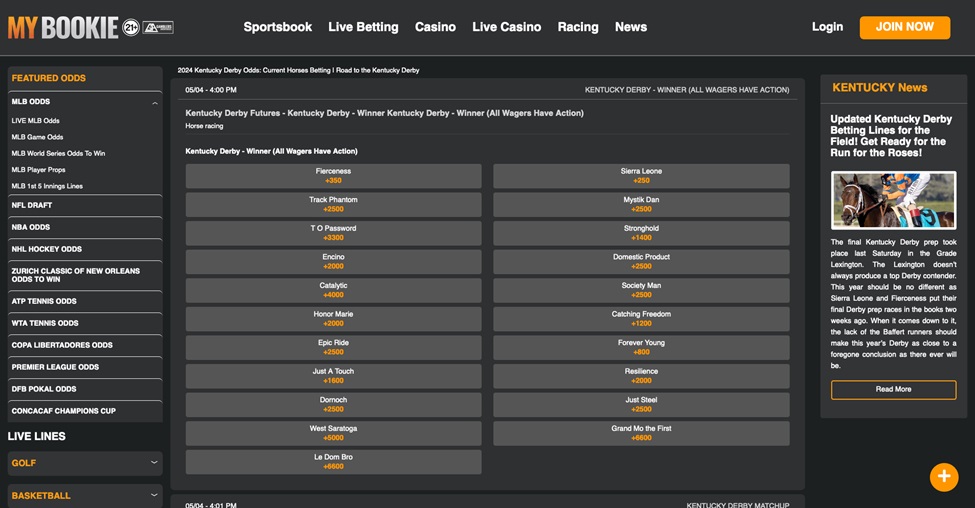Screen dimensions: 975x508
Task: Open MLB World Series Odds To Win
Action: (x=58, y=153)
